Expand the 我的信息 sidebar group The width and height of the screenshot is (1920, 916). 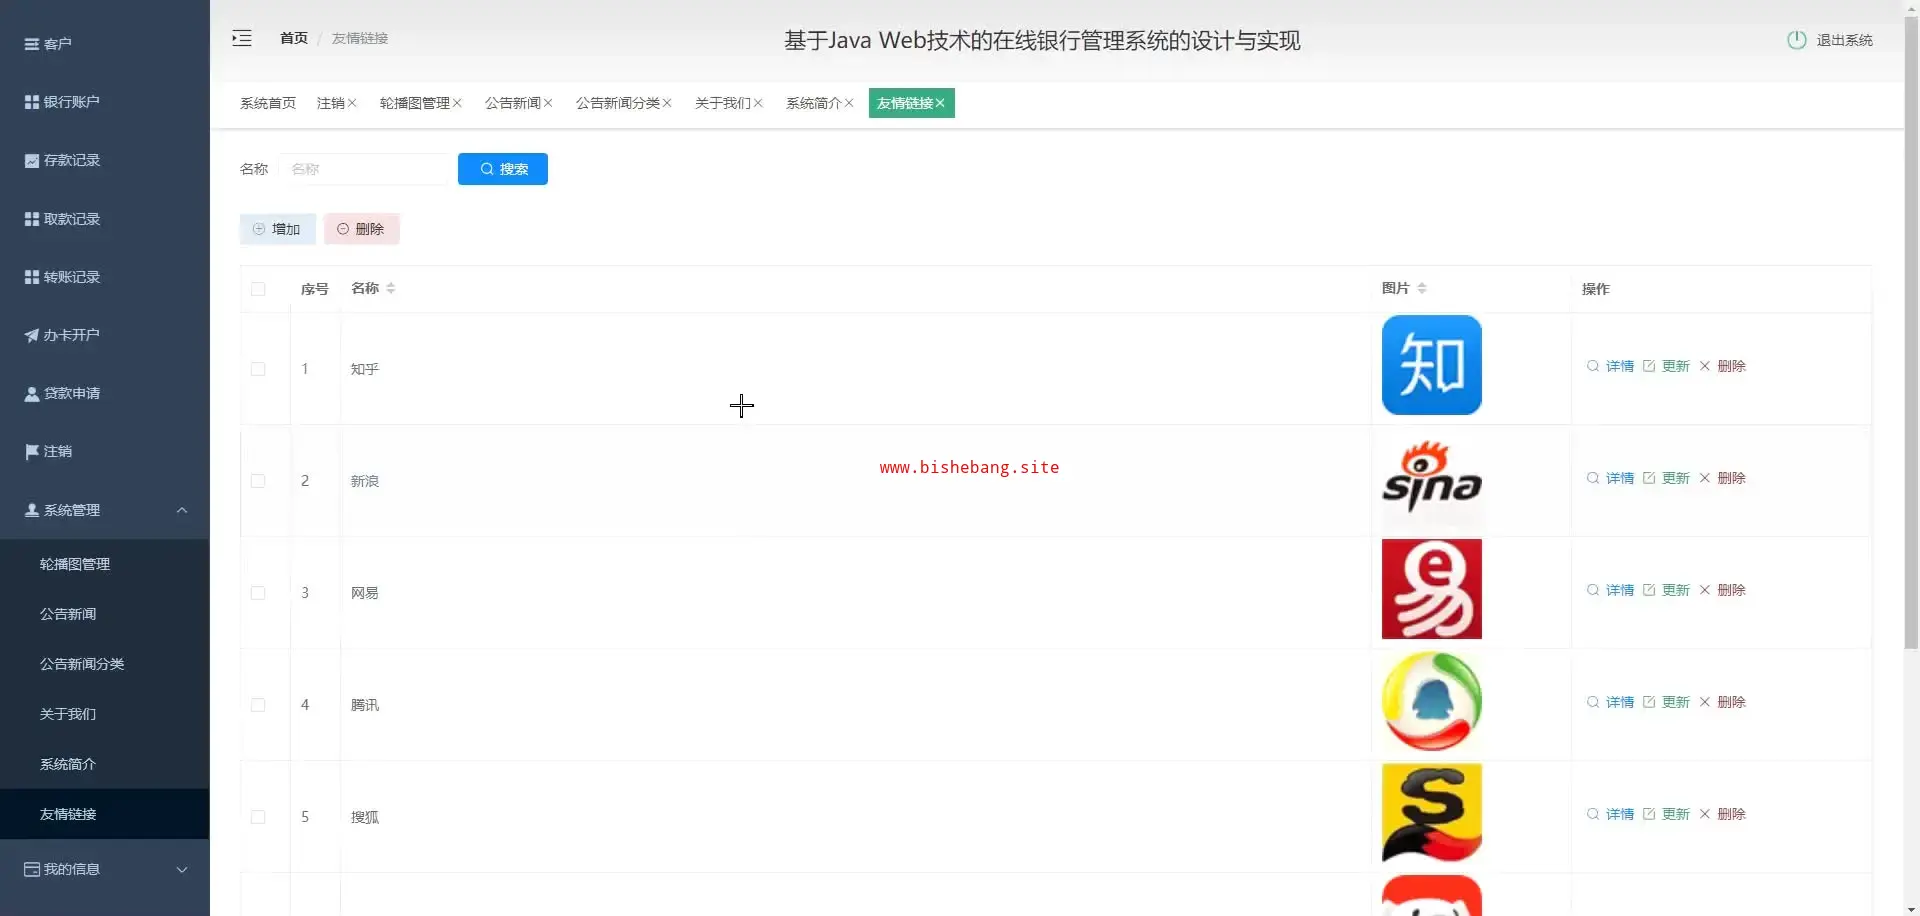[x=105, y=869]
